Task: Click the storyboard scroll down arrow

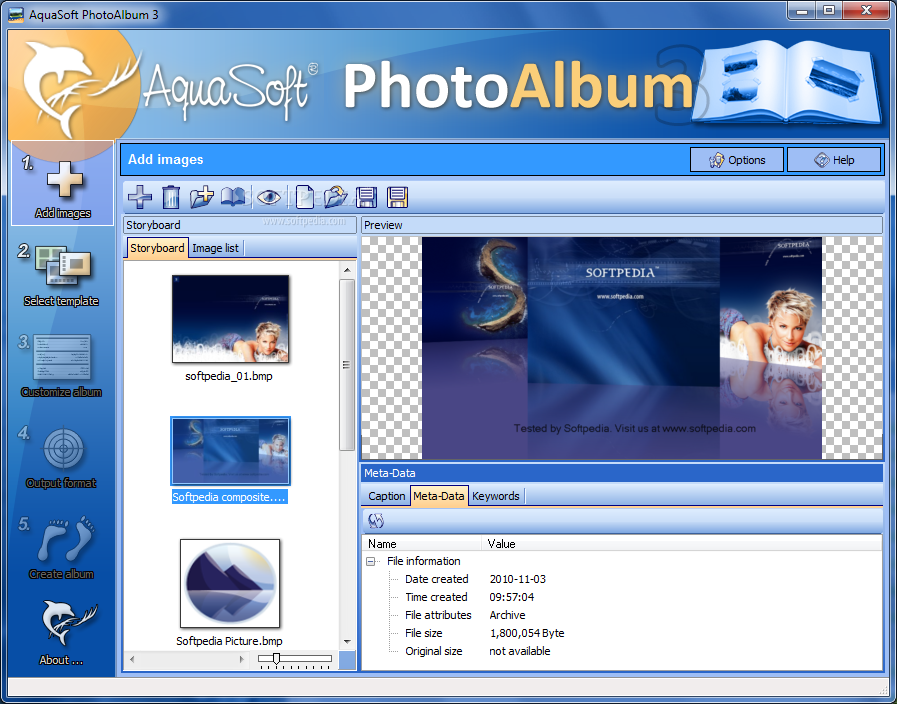Action: click(347, 642)
